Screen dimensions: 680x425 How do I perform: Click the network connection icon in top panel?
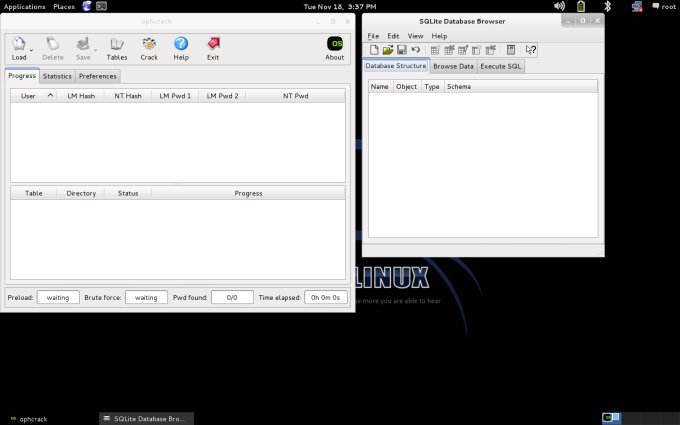pos(637,7)
